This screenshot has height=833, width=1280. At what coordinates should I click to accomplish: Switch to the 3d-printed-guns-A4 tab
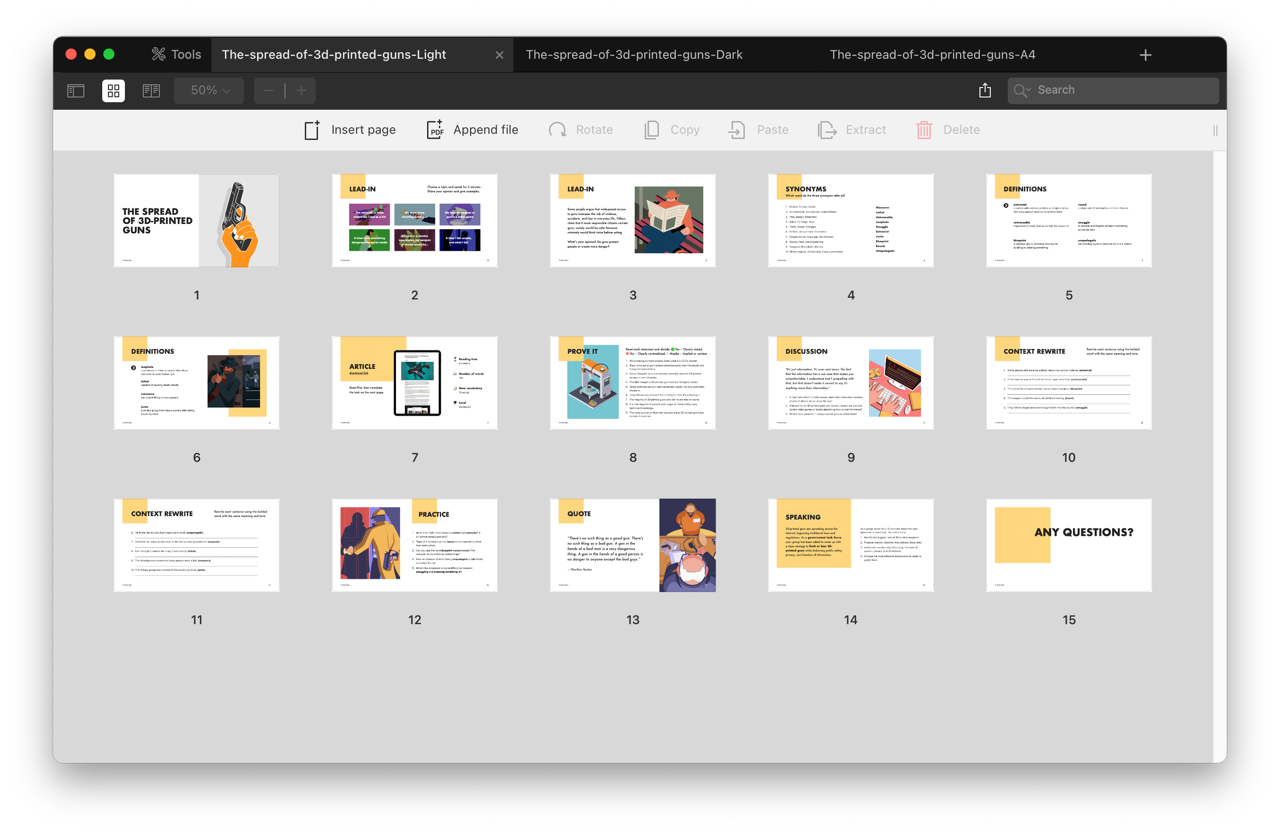pos(932,55)
